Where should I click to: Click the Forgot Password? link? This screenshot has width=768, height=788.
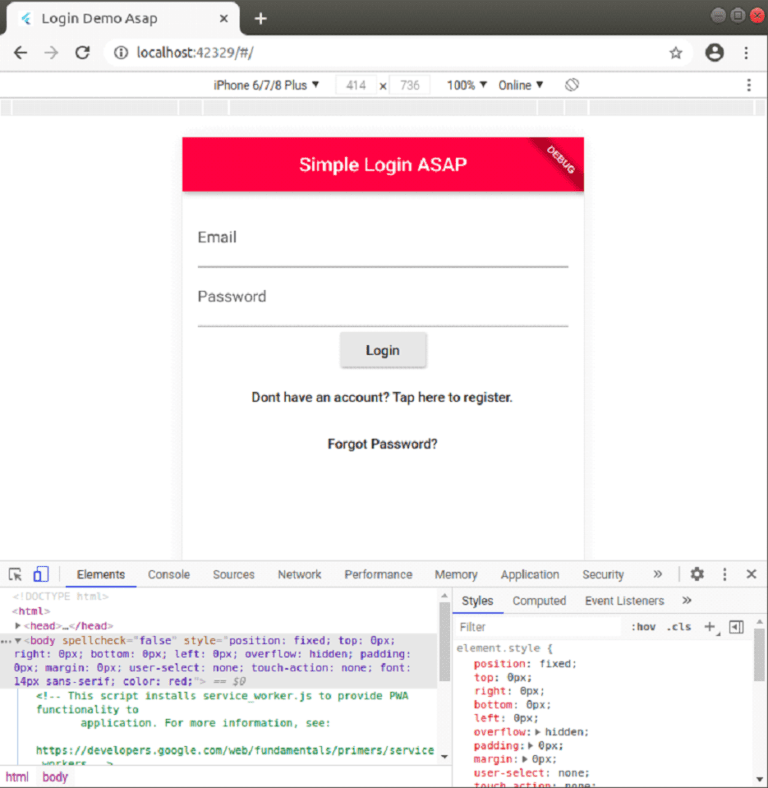[x=382, y=444]
